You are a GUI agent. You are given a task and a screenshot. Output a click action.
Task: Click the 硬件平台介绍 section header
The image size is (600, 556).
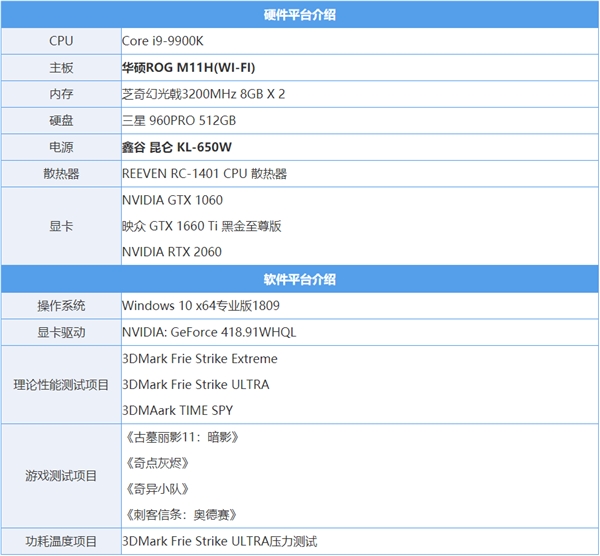300,14
